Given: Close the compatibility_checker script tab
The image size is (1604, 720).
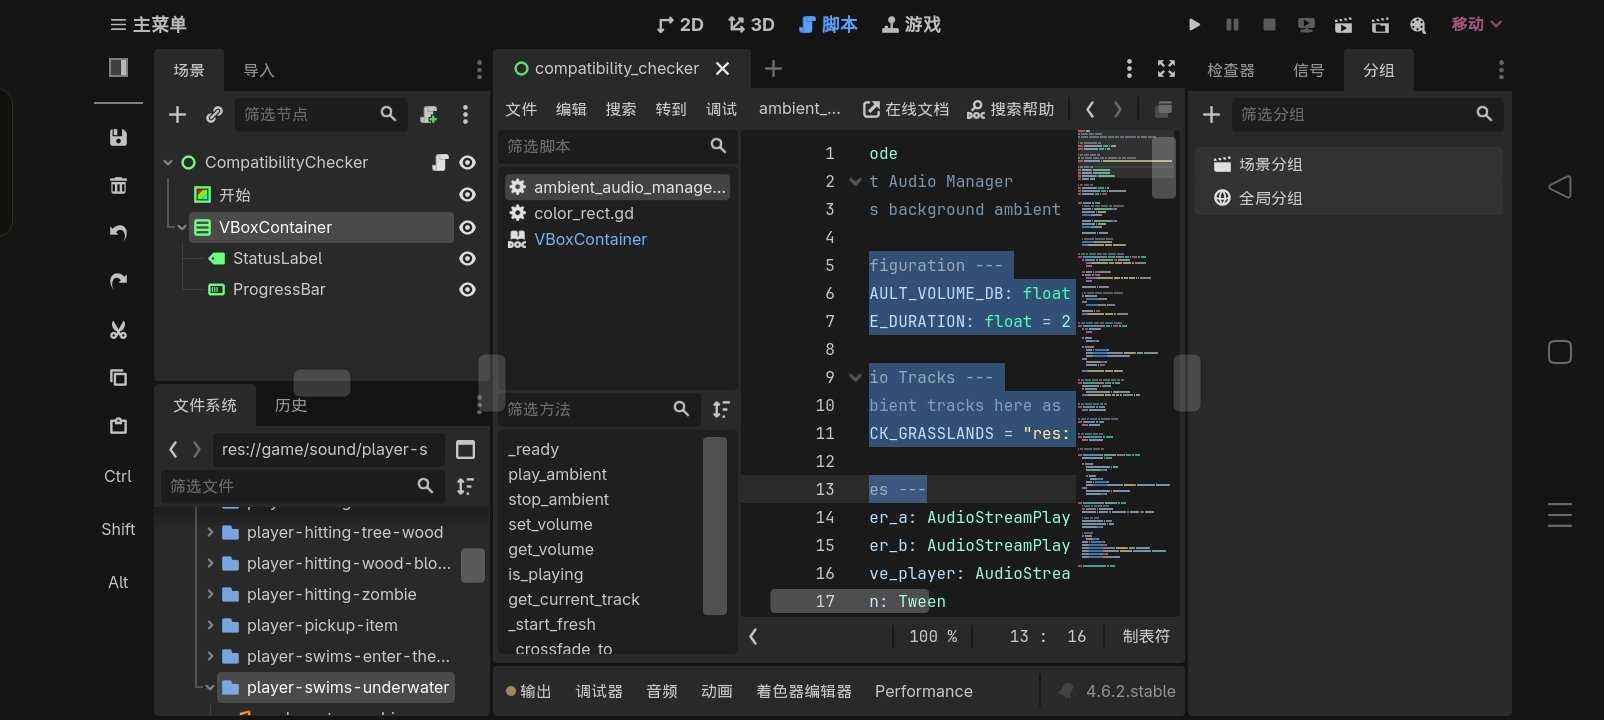Looking at the screenshot, I should [723, 68].
